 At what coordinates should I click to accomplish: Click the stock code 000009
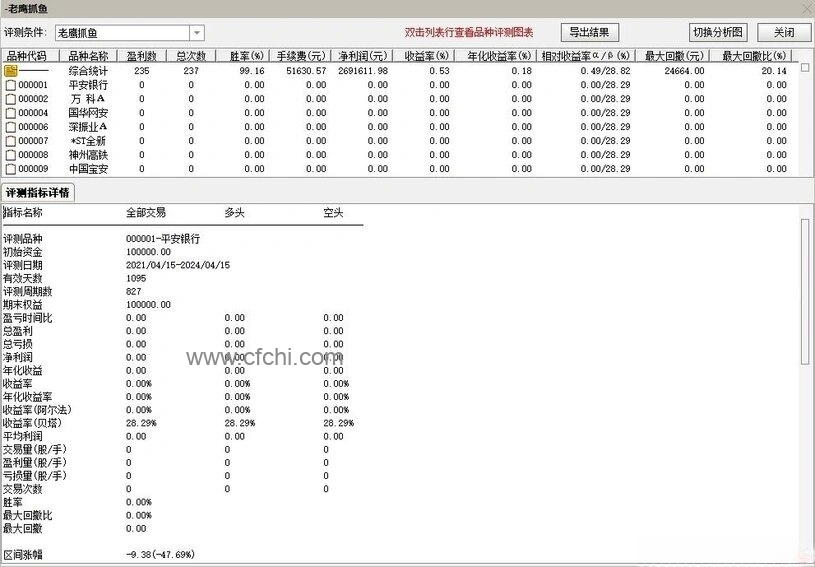click(x=33, y=169)
